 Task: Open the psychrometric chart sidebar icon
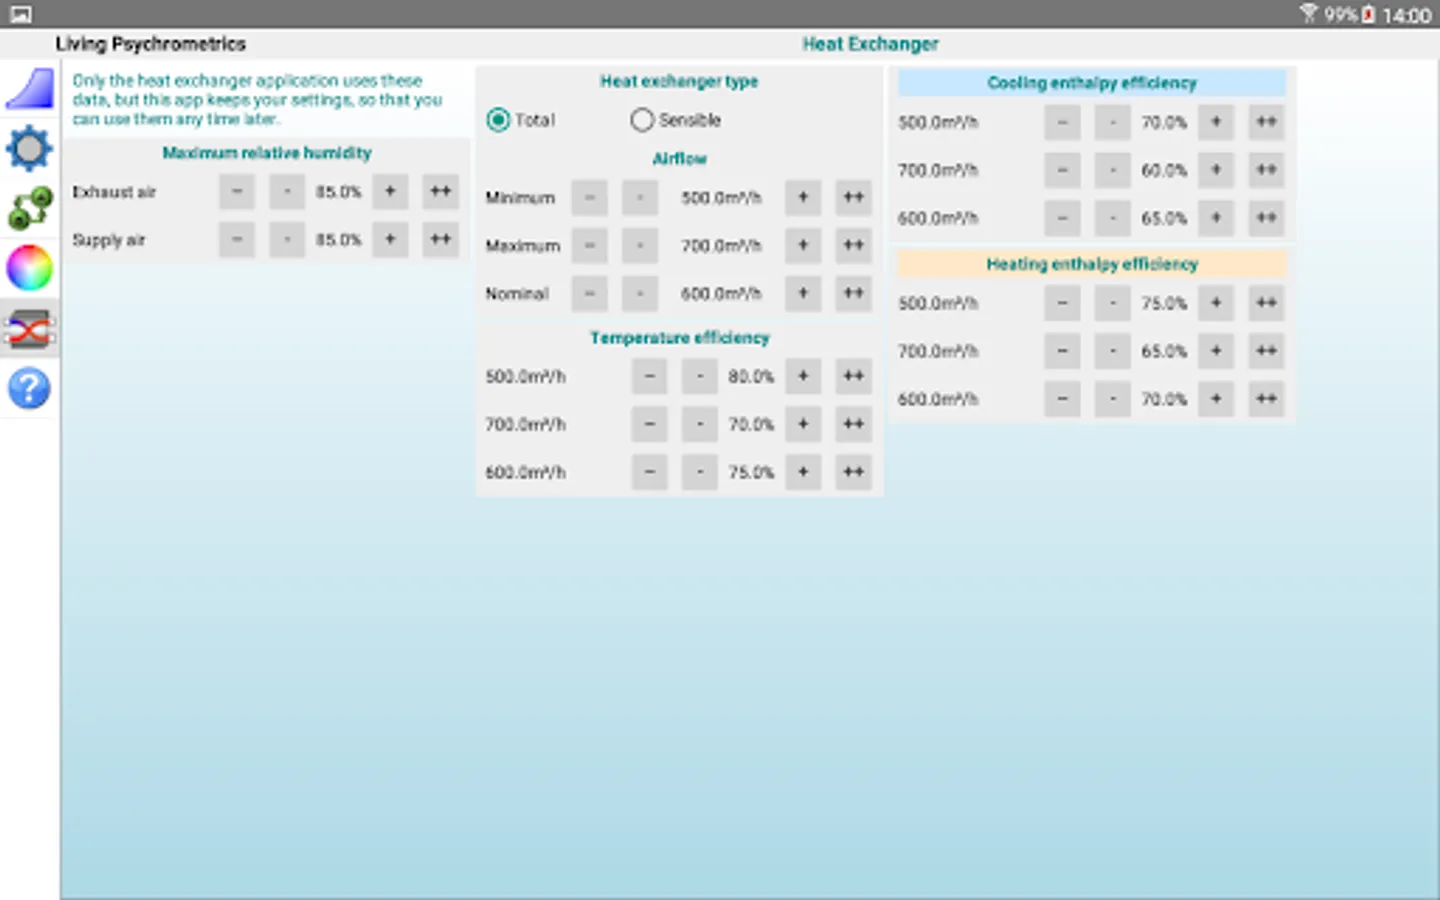tap(30, 89)
